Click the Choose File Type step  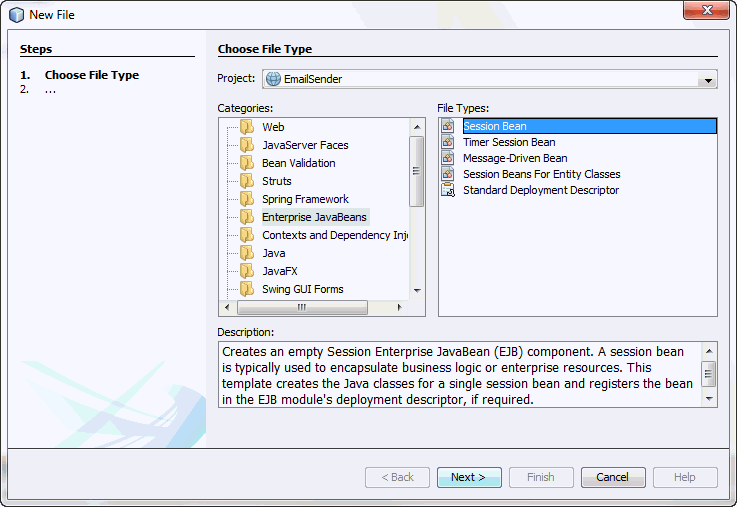point(92,75)
